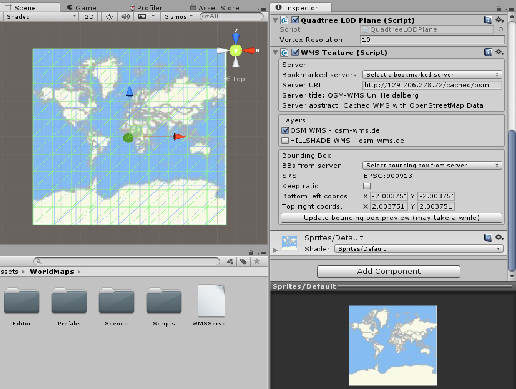Open help for Sprites/Default material
The height and width of the screenshot is (389, 516).
point(487,238)
